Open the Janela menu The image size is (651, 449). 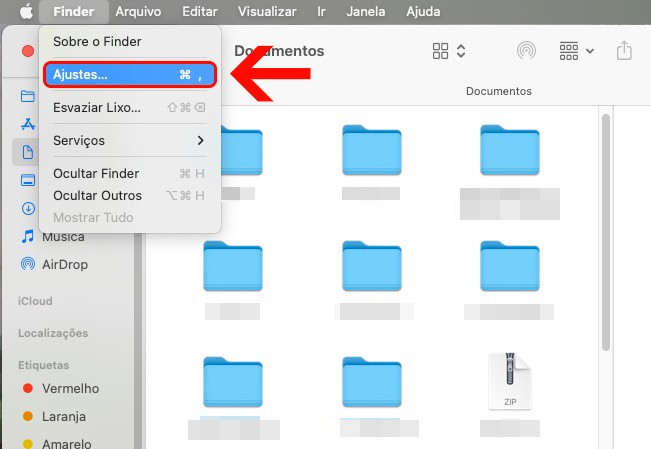[366, 12]
